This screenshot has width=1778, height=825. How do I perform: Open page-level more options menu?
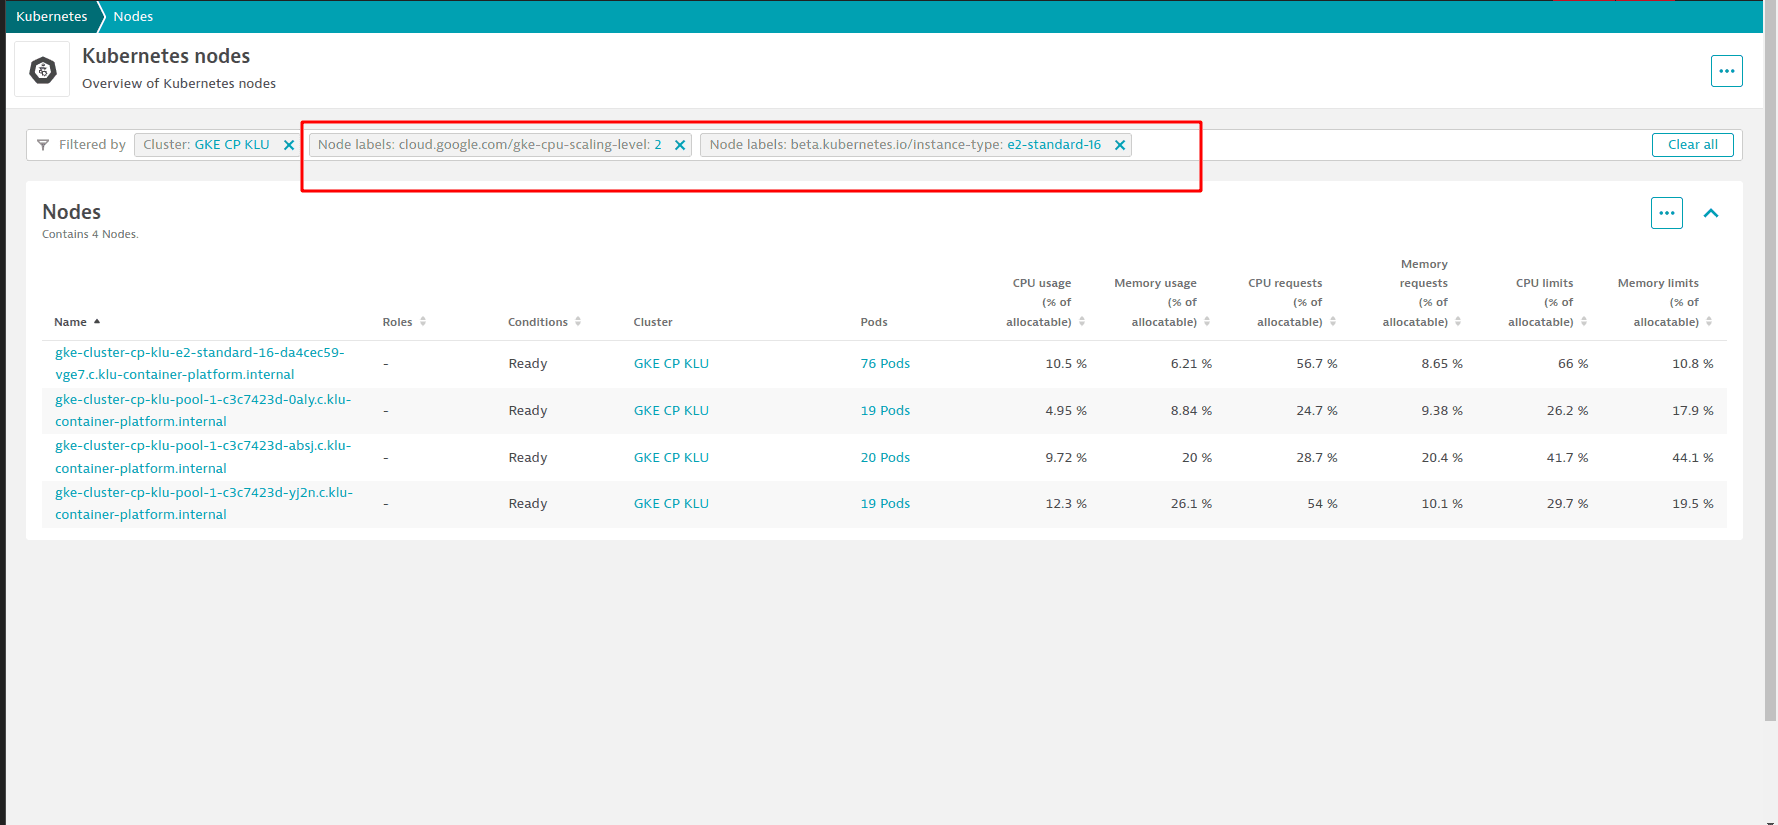1726,71
